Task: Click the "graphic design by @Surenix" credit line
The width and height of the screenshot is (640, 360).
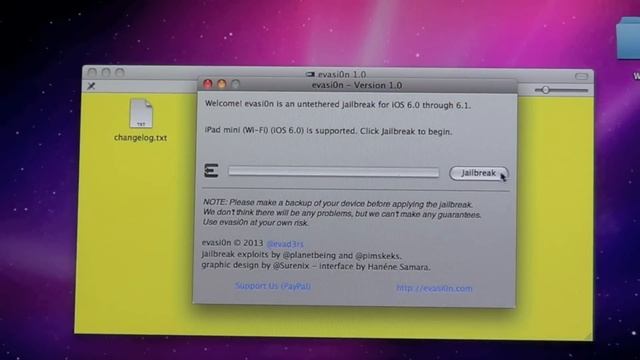Action: click(316, 266)
